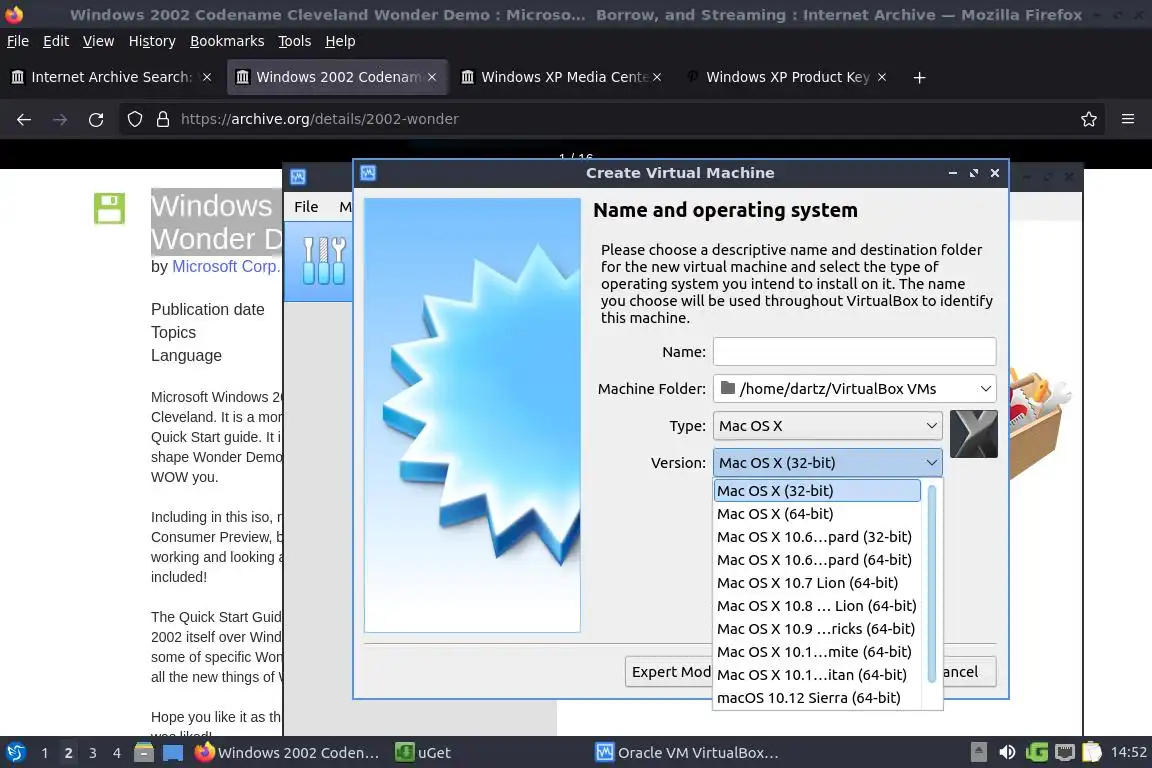Click the version list scrollbar
The image size is (1152, 768).
pyautogui.click(x=932, y=584)
